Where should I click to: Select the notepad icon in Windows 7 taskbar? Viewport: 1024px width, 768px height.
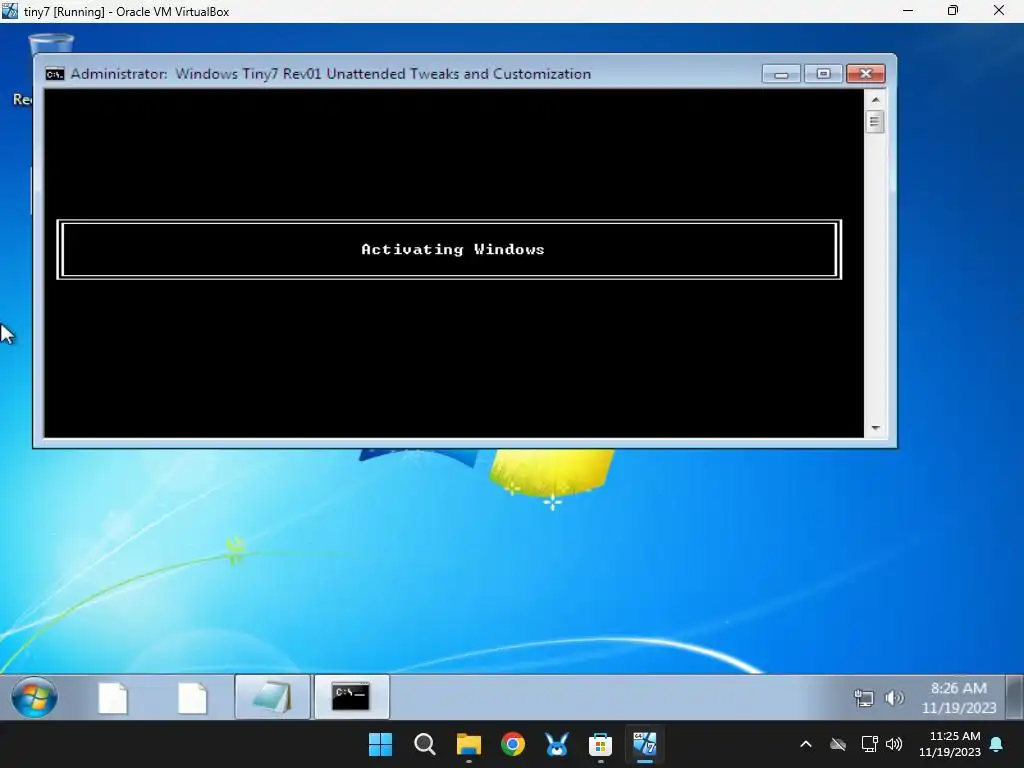(x=272, y=697)
